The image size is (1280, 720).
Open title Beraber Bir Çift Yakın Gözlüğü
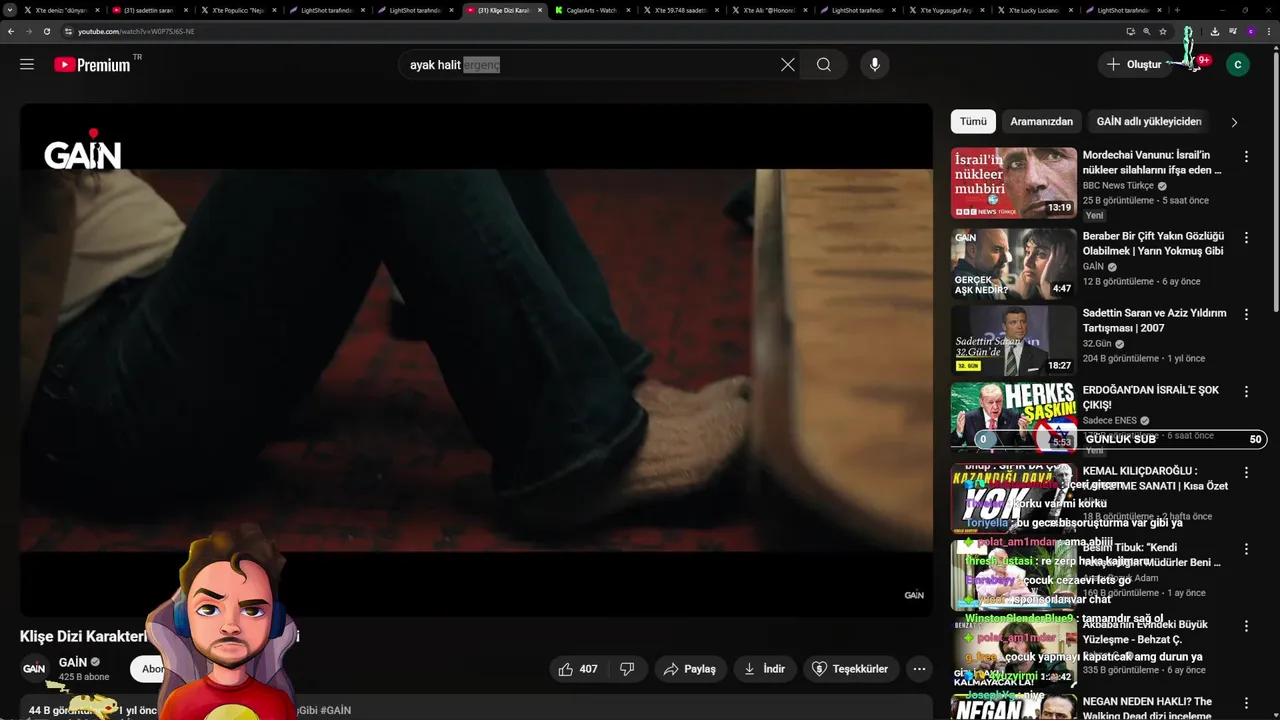[1153, 244]
